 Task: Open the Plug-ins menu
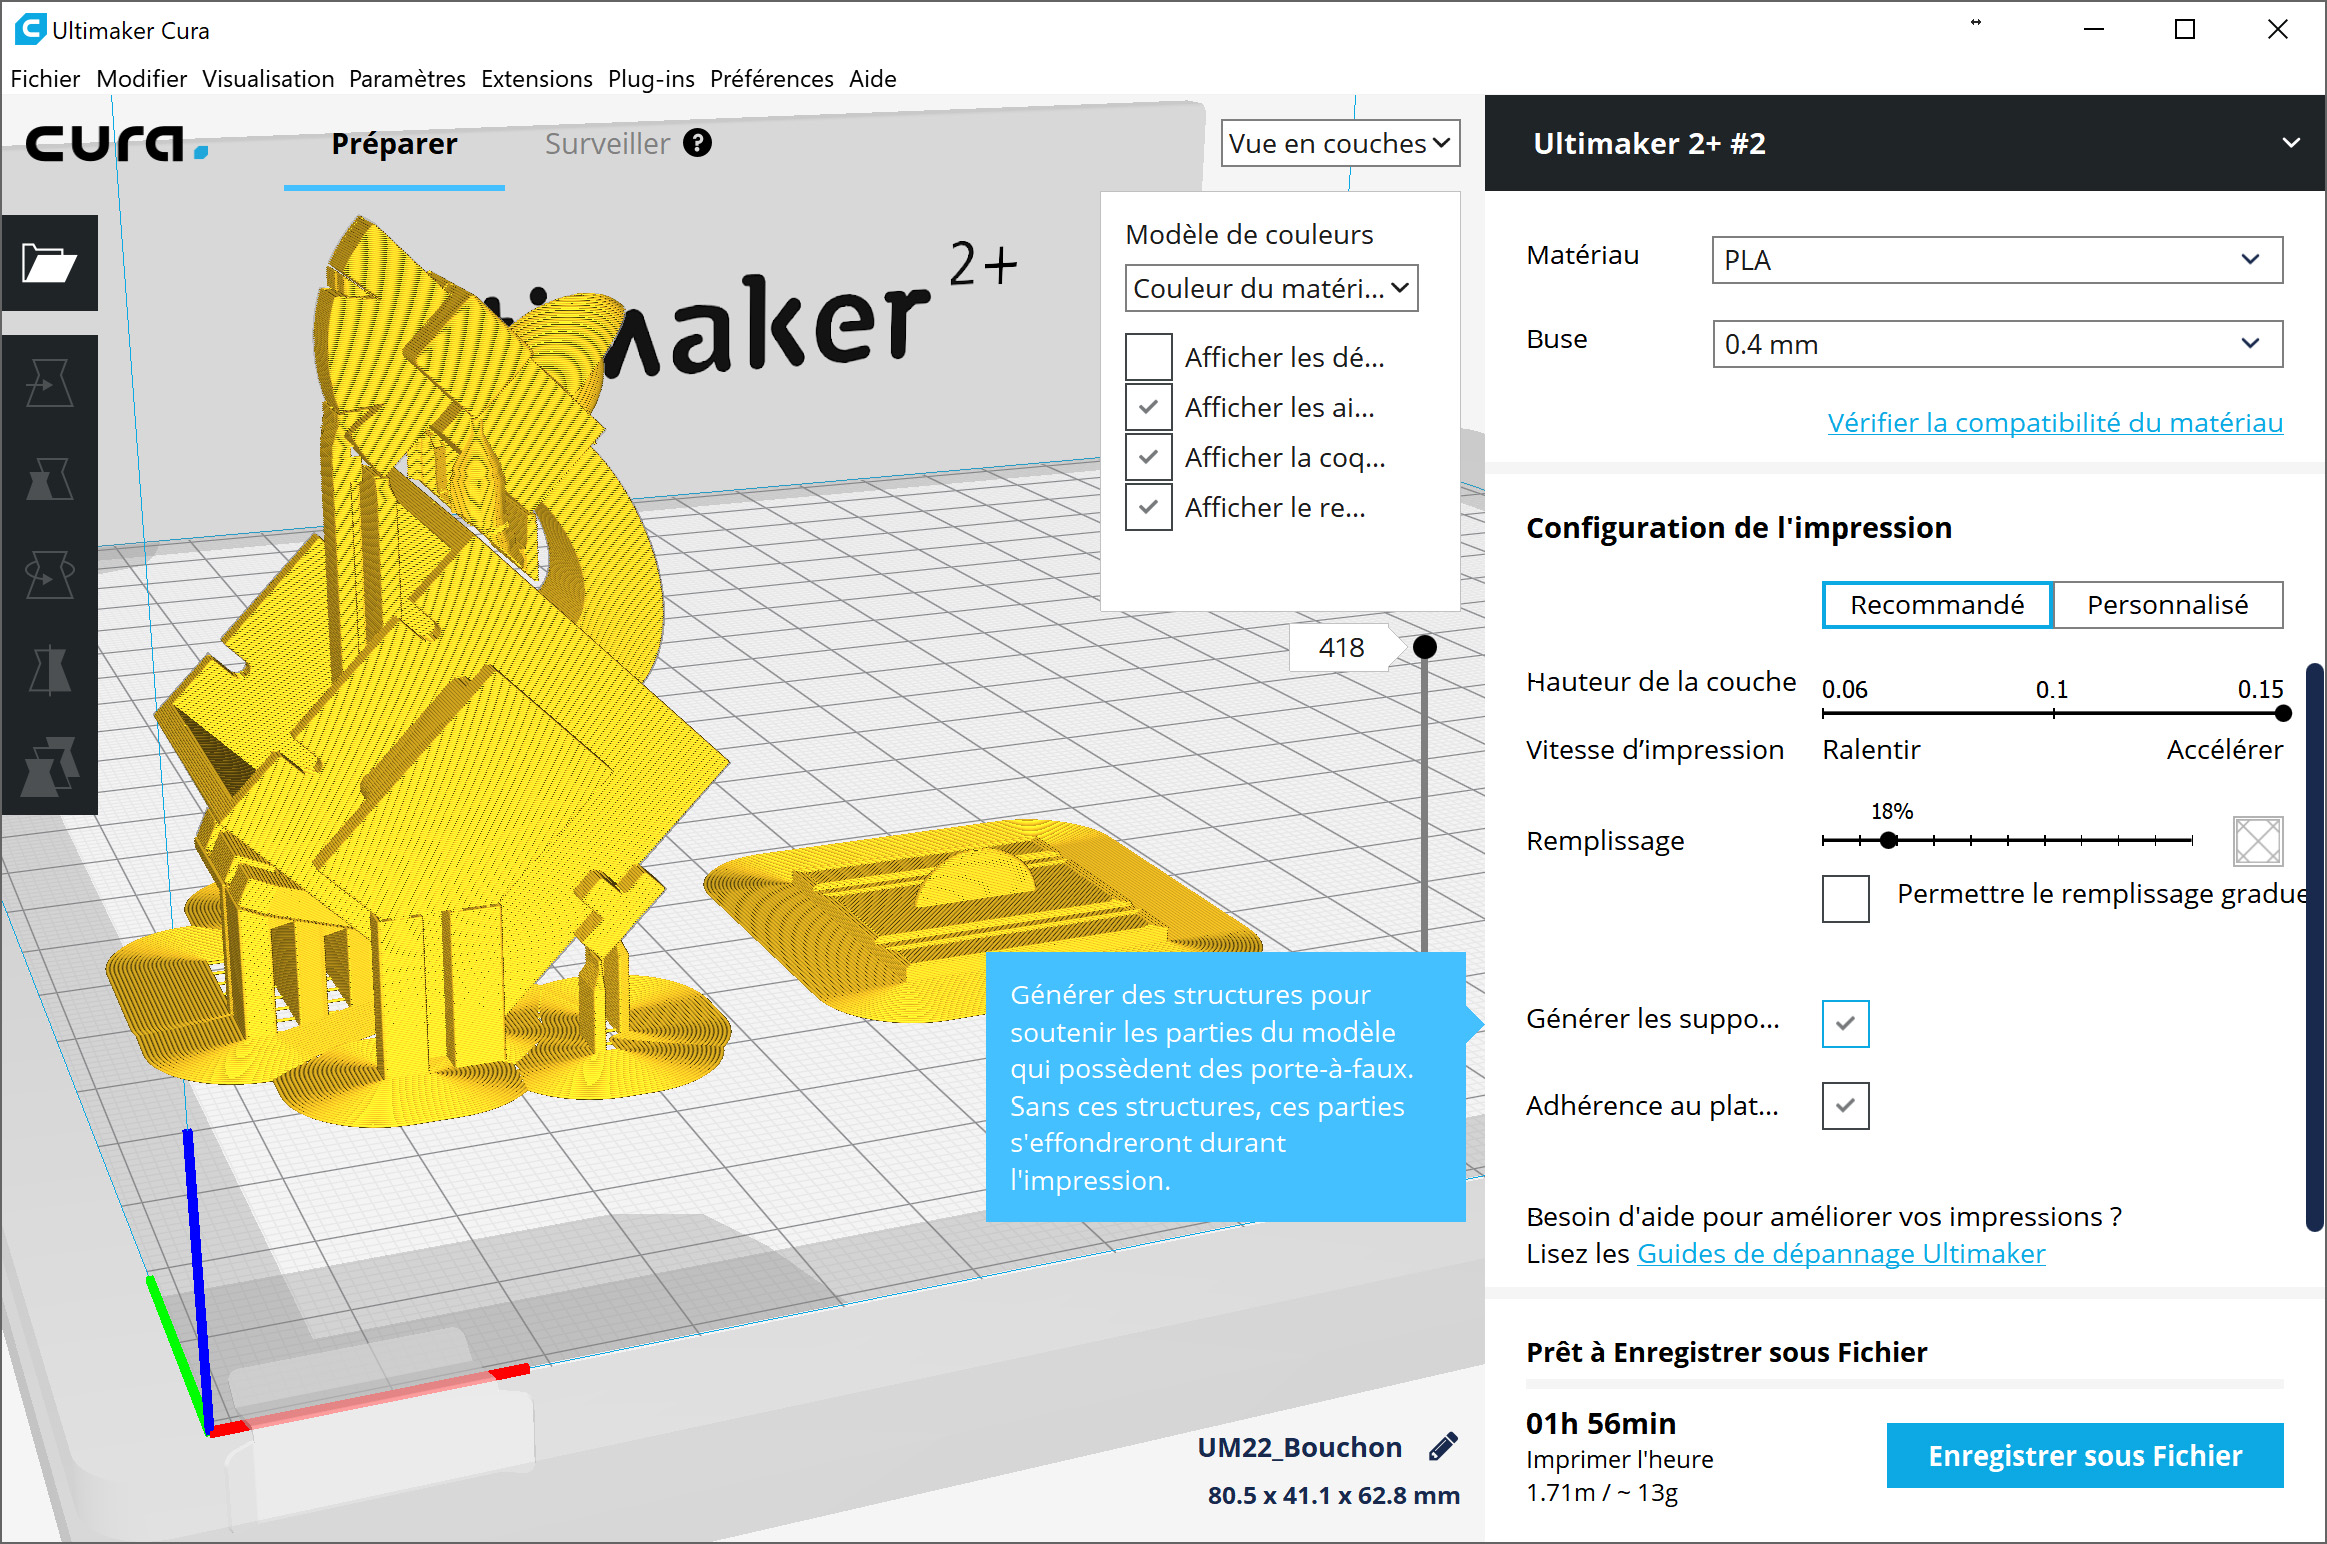point(651,78)
